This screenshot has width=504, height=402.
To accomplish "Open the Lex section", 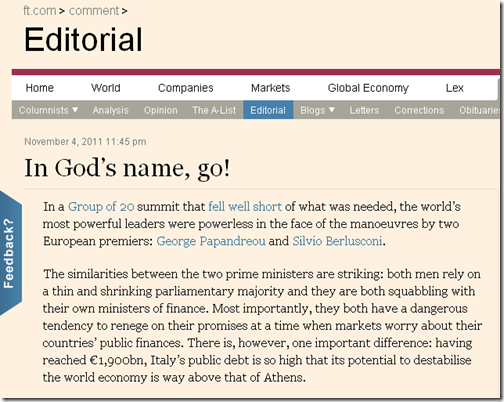I will click(x=455, y=88).
